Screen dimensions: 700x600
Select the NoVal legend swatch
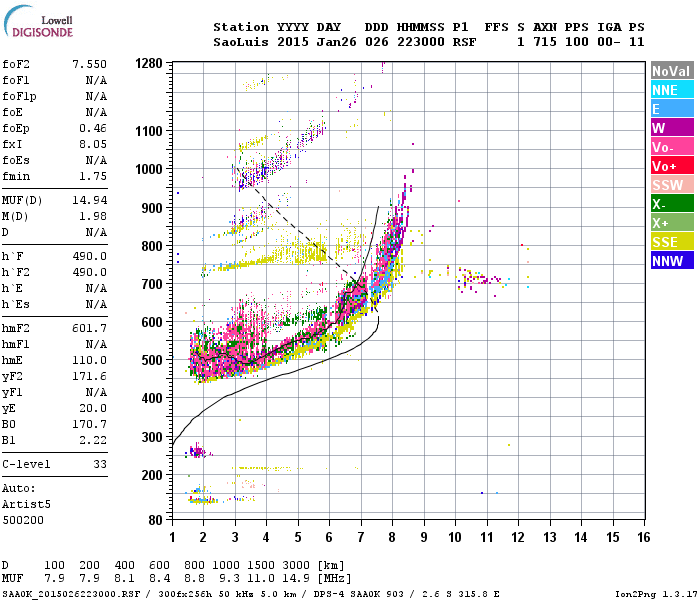[672, 71]
